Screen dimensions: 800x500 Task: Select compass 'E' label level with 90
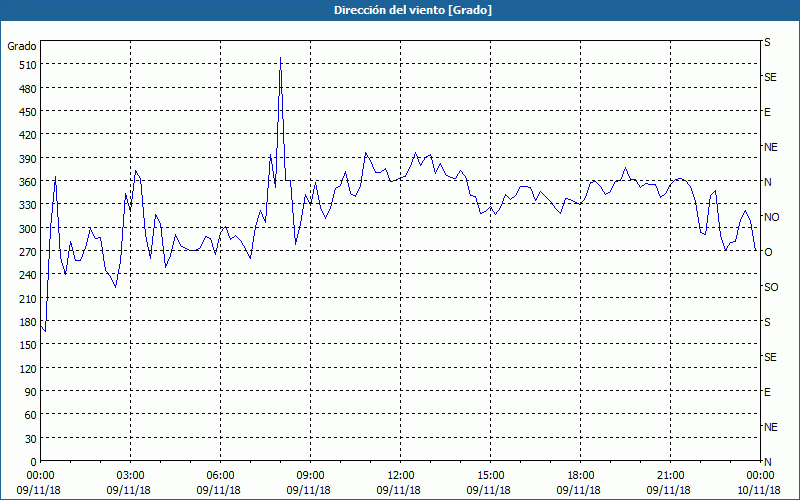click(767, 392)
